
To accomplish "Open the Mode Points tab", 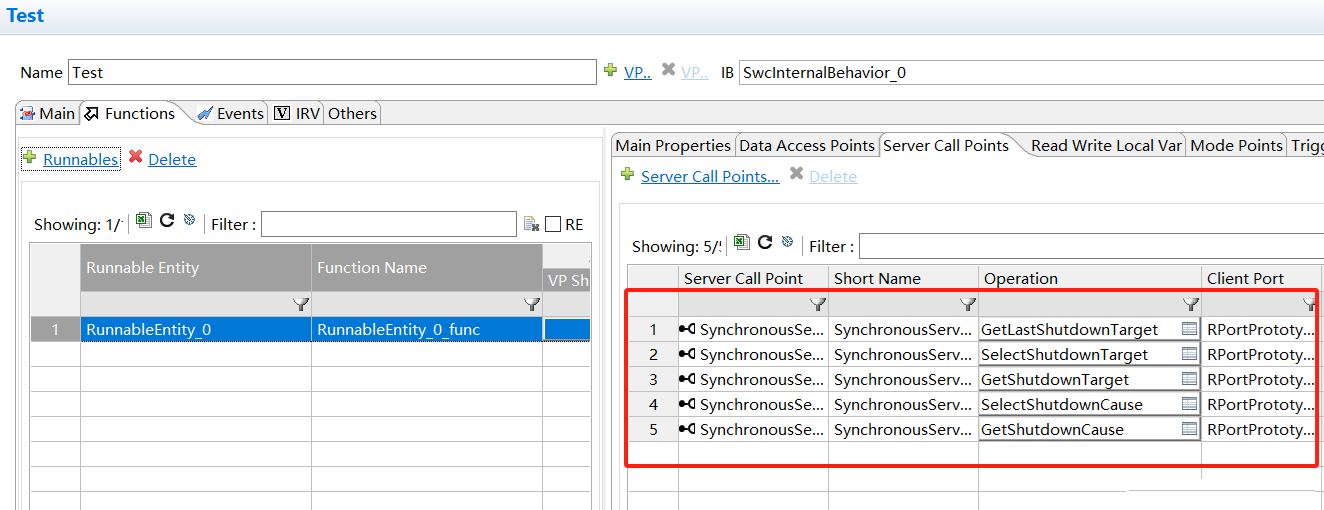I will [x=1236, y=145].
